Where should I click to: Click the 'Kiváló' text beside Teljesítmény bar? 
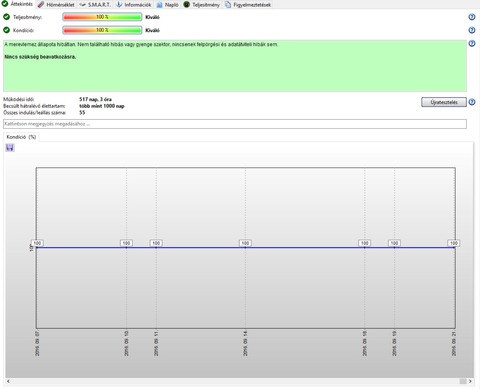pos(152,17)
